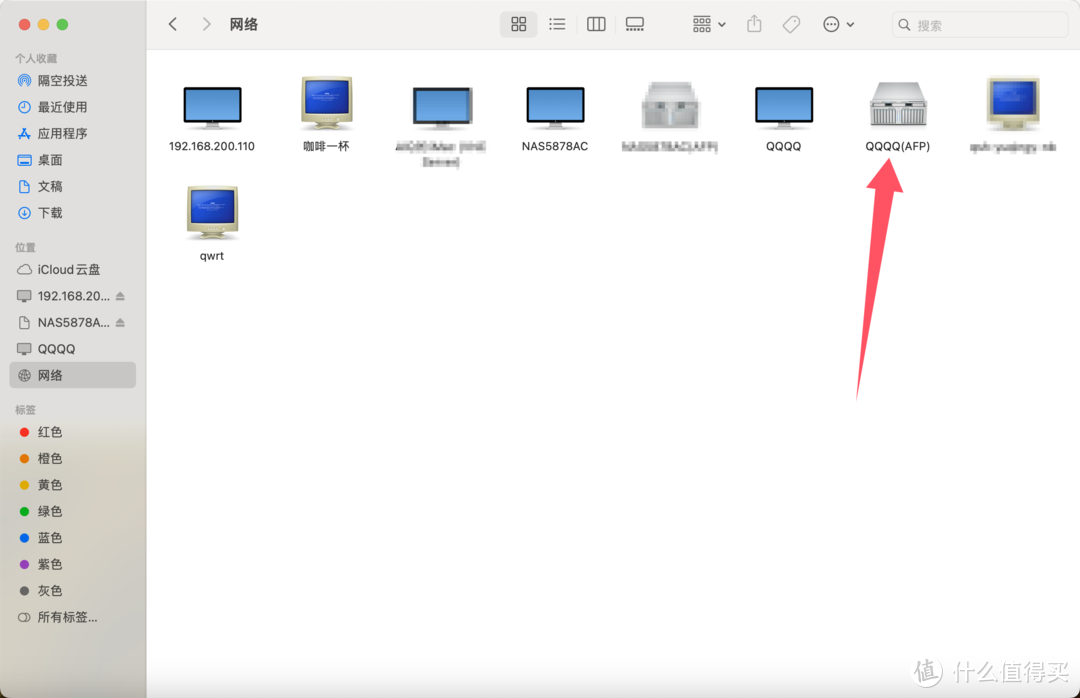The height and width of the screenshot is (698, 1080).
Task: Select the QQQQ(AFP) server icon
Action: pyautogui.click(x=897, y=104)
